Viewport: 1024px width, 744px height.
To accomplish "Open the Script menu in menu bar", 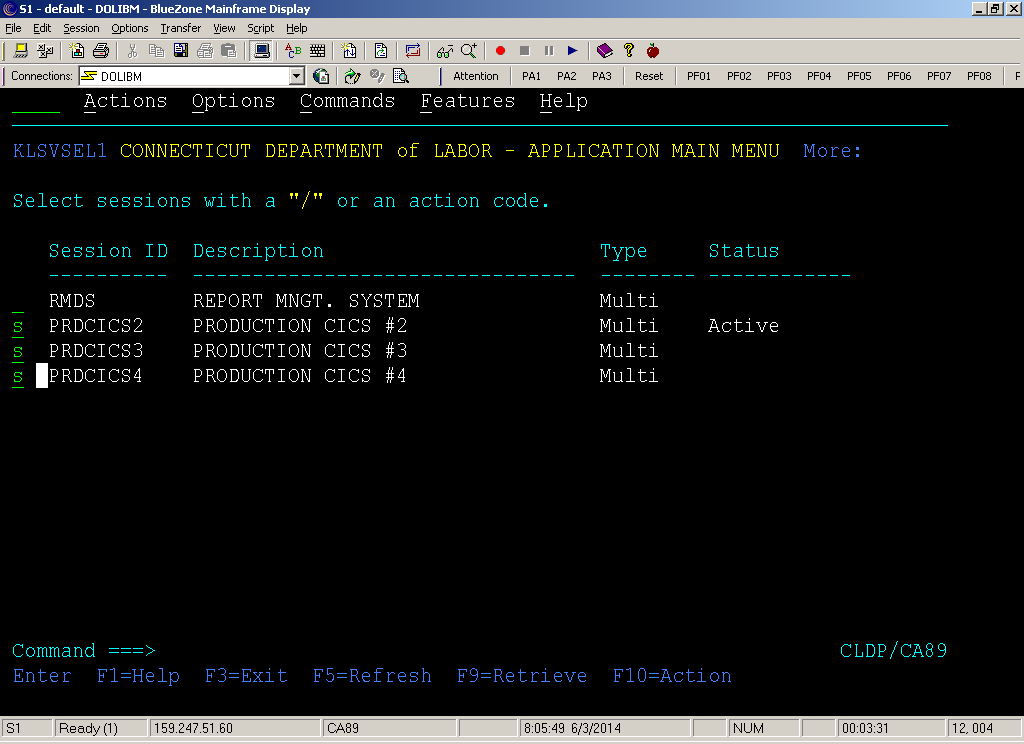I will (260, 28).
